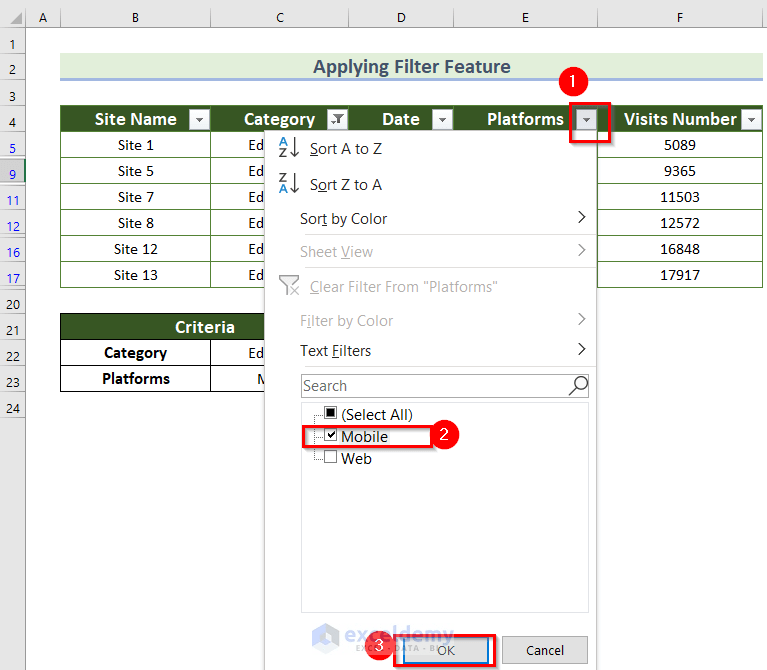Click cell with Site 13

coord(135,275)
